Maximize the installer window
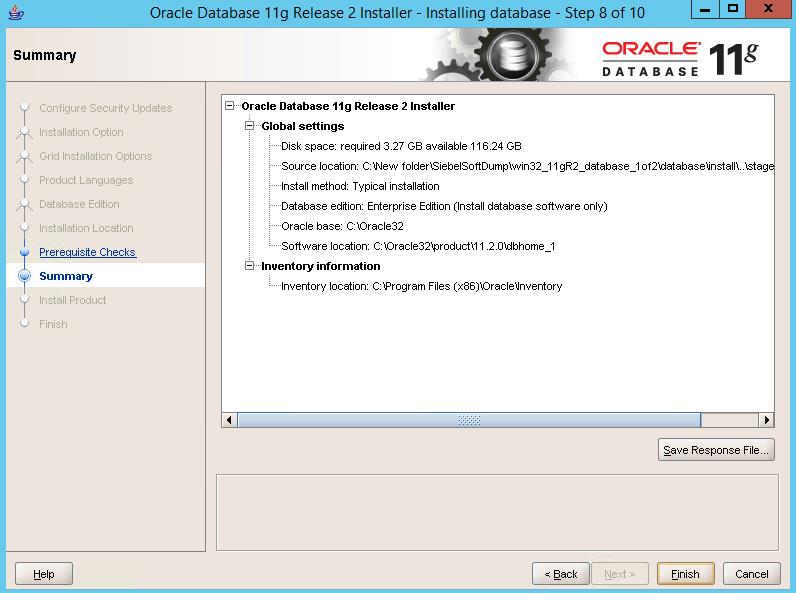The image size is (796, 593). click(x=733, y=9)
